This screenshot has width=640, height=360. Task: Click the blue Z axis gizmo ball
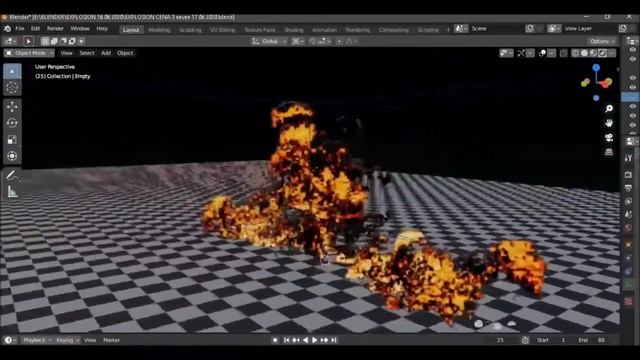point(596,67)
